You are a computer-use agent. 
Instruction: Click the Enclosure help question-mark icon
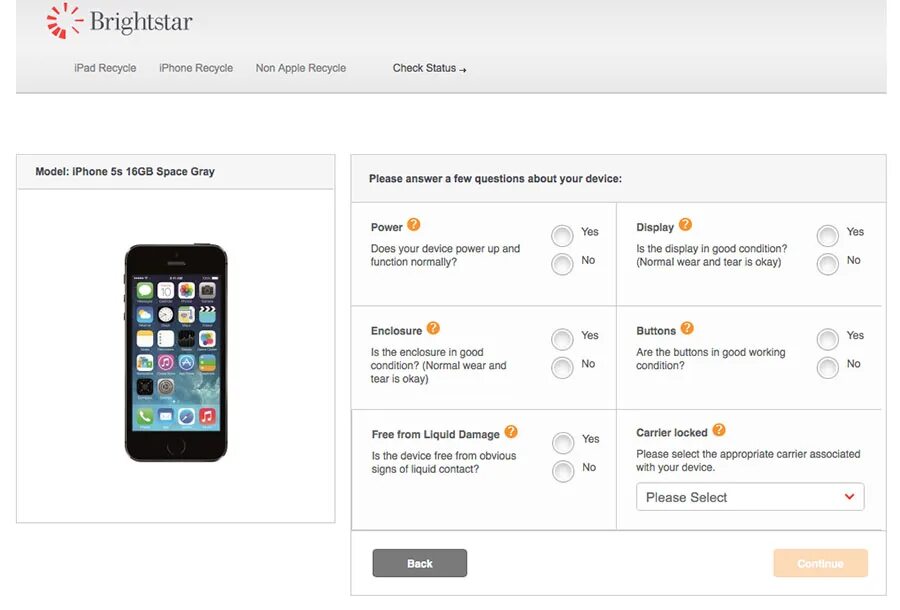(x=433, y=328)
